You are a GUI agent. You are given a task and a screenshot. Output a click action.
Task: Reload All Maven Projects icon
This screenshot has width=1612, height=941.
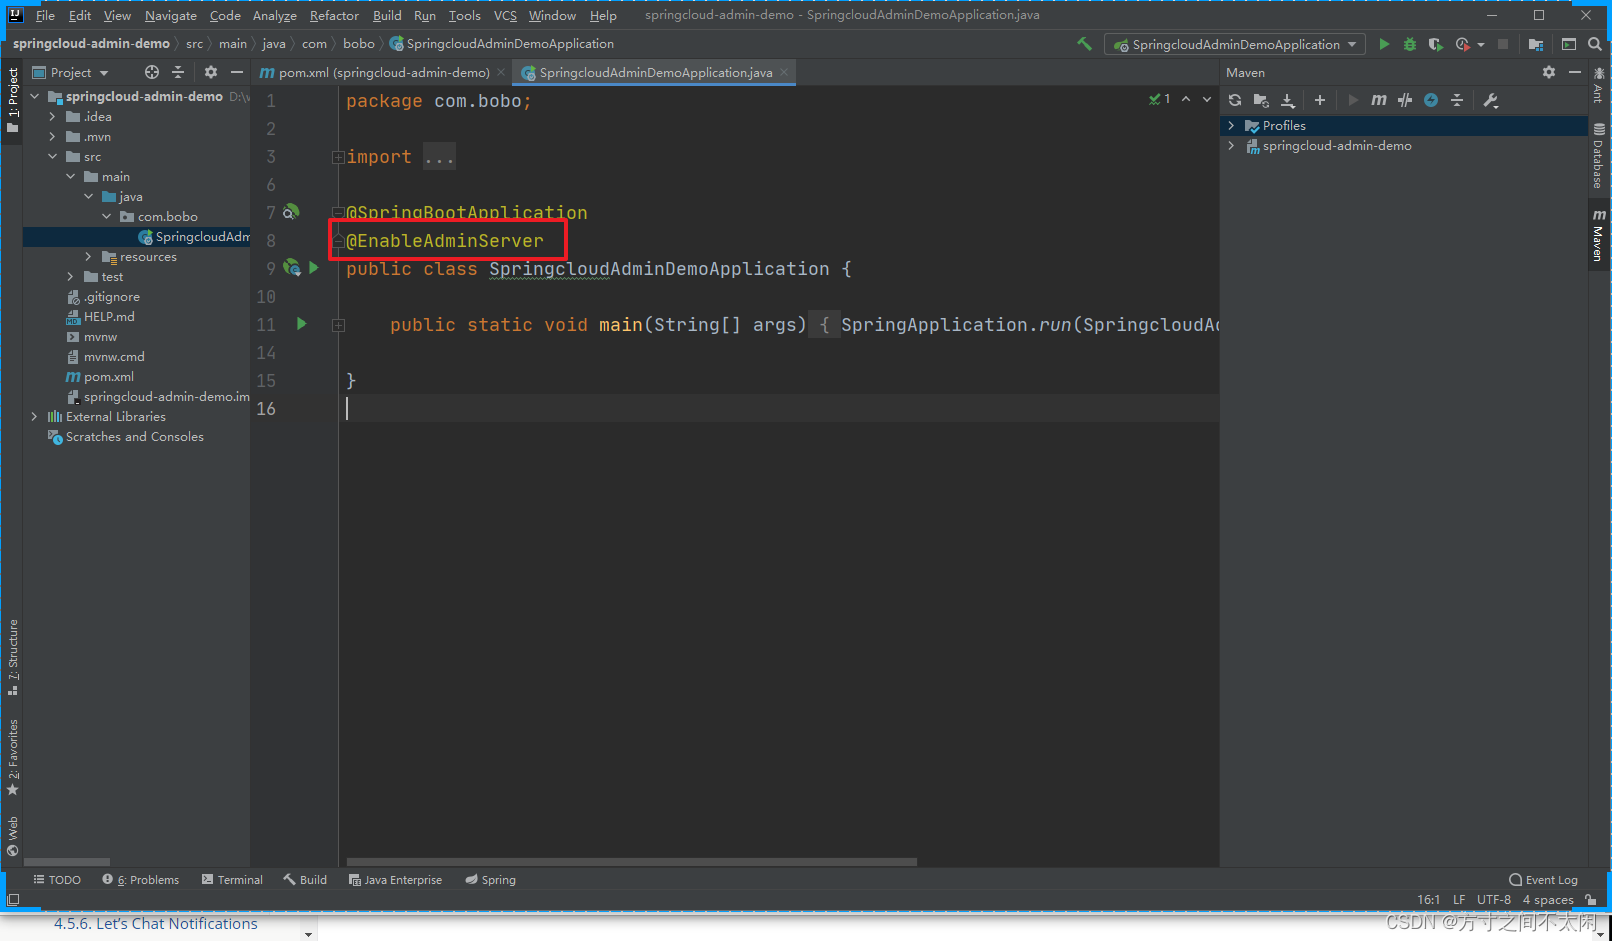1235,100
